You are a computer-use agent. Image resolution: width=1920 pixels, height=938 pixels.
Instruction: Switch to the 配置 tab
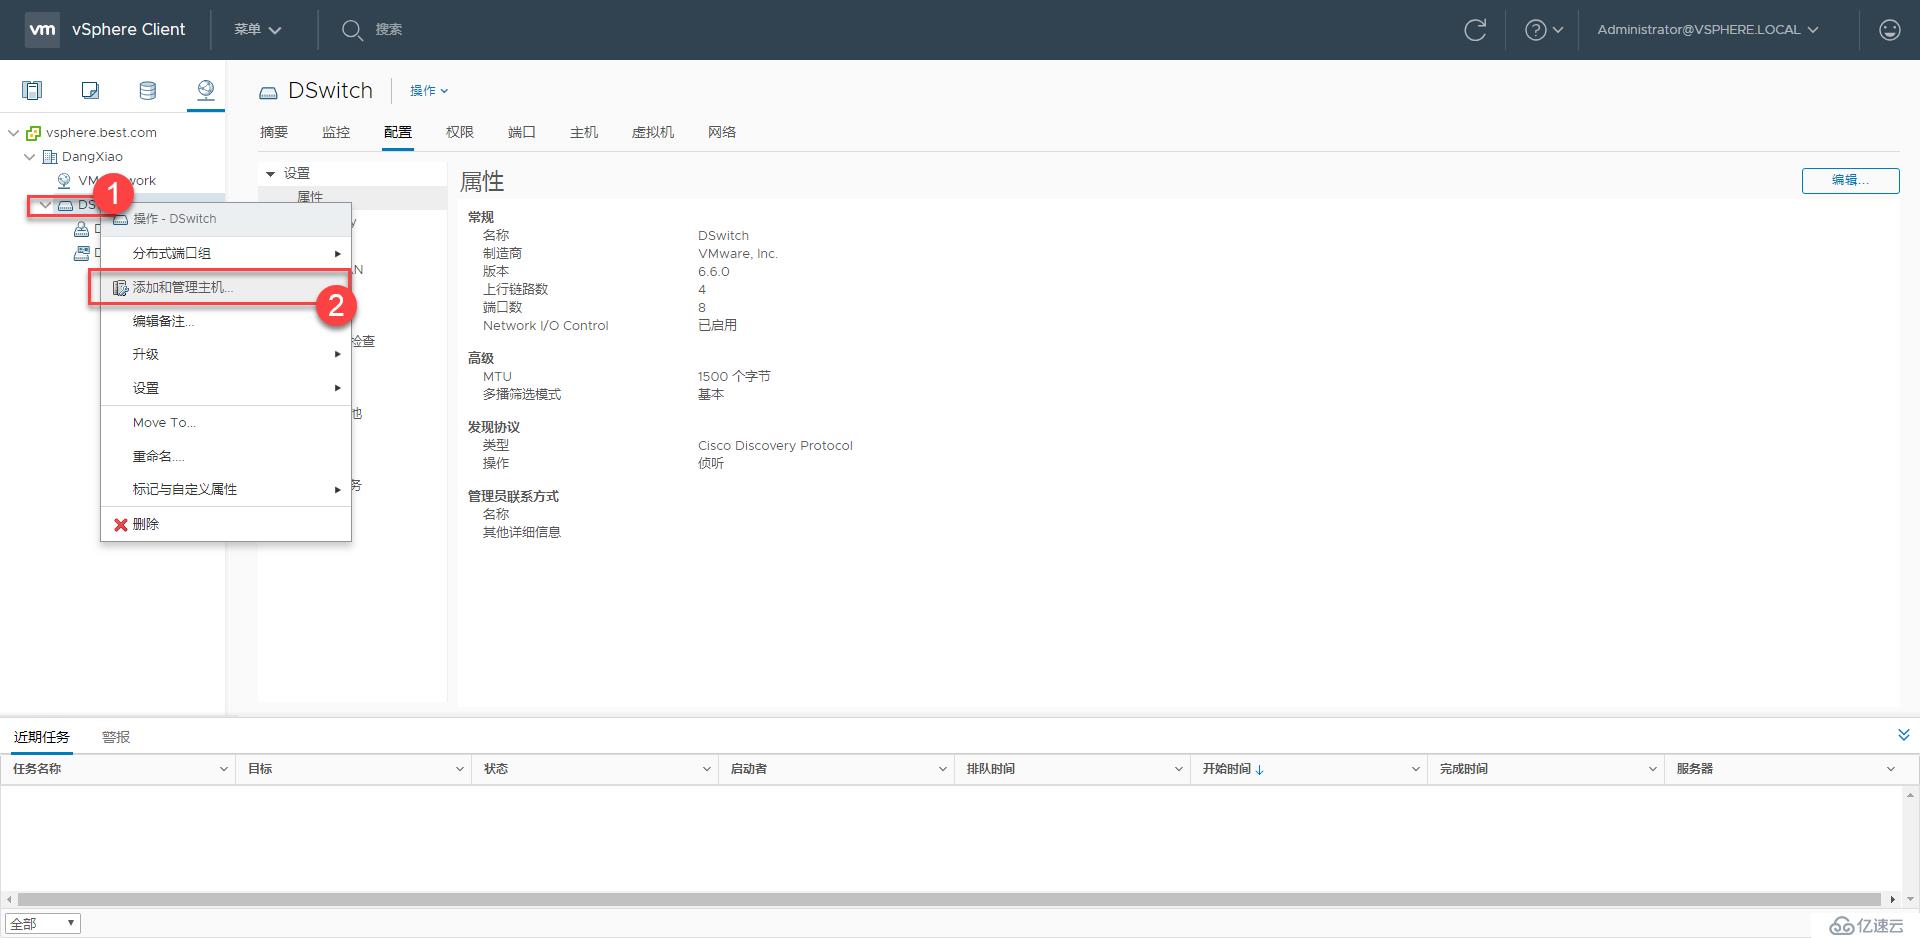398,132
